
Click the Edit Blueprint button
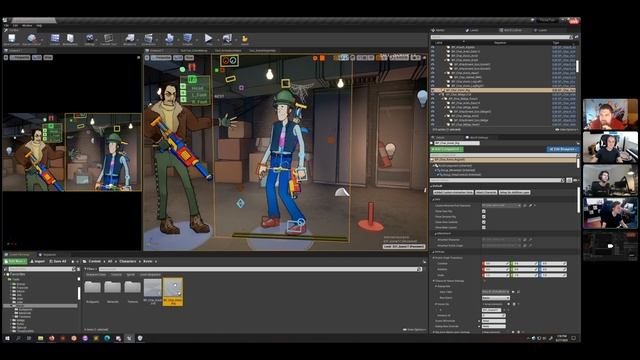point(562,149)
